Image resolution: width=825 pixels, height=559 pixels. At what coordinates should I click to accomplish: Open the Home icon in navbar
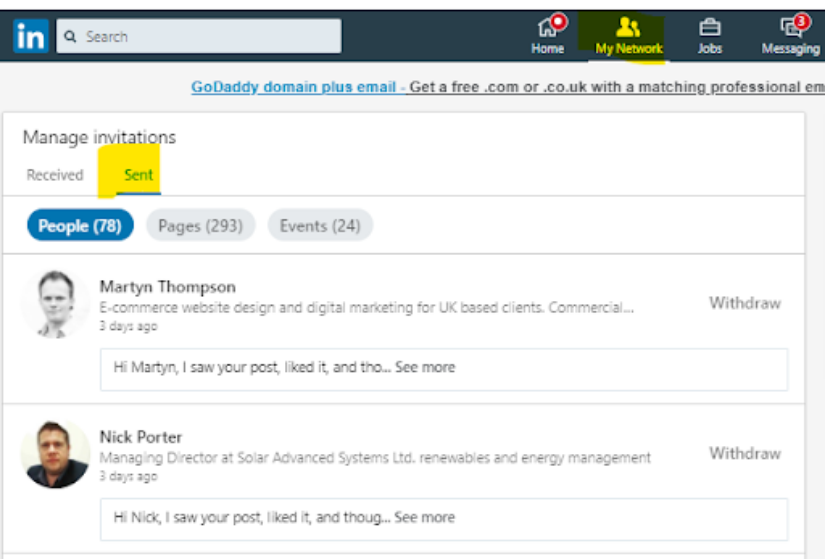548,27
